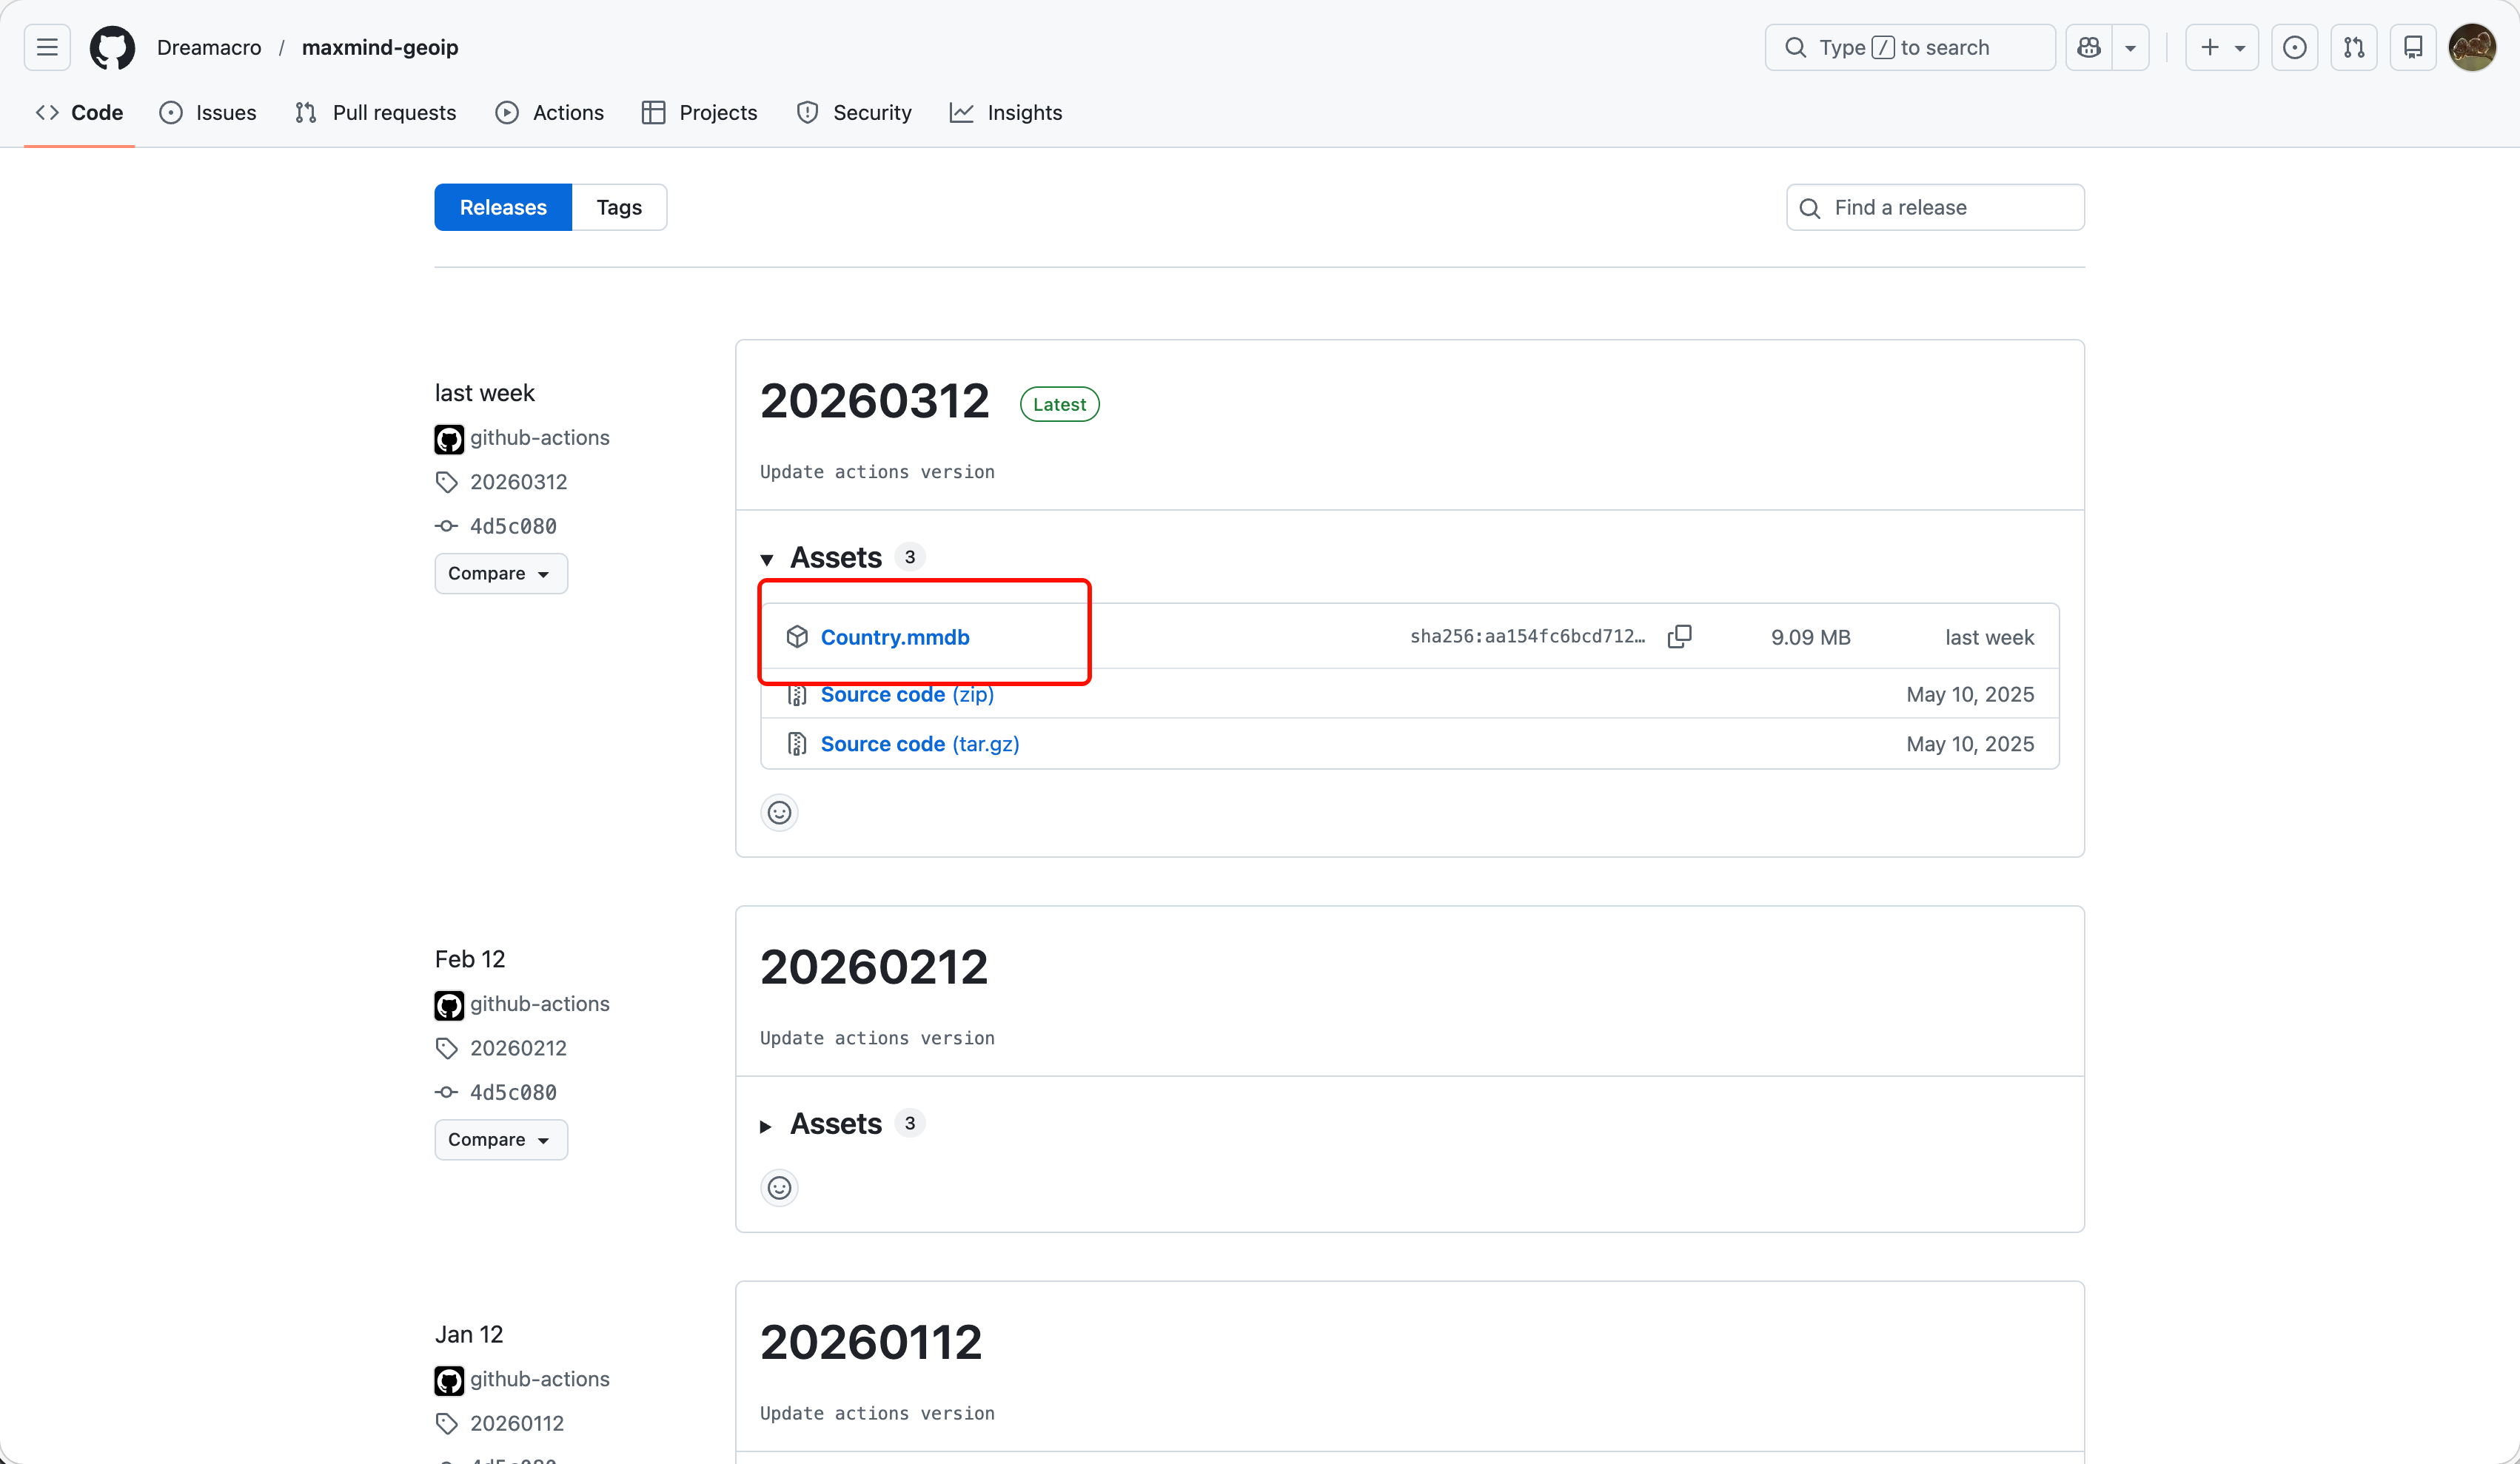The width and height of the screenshot is (2520, 1464).
Task: Open the Create new plus menu
Action: 2222,47
